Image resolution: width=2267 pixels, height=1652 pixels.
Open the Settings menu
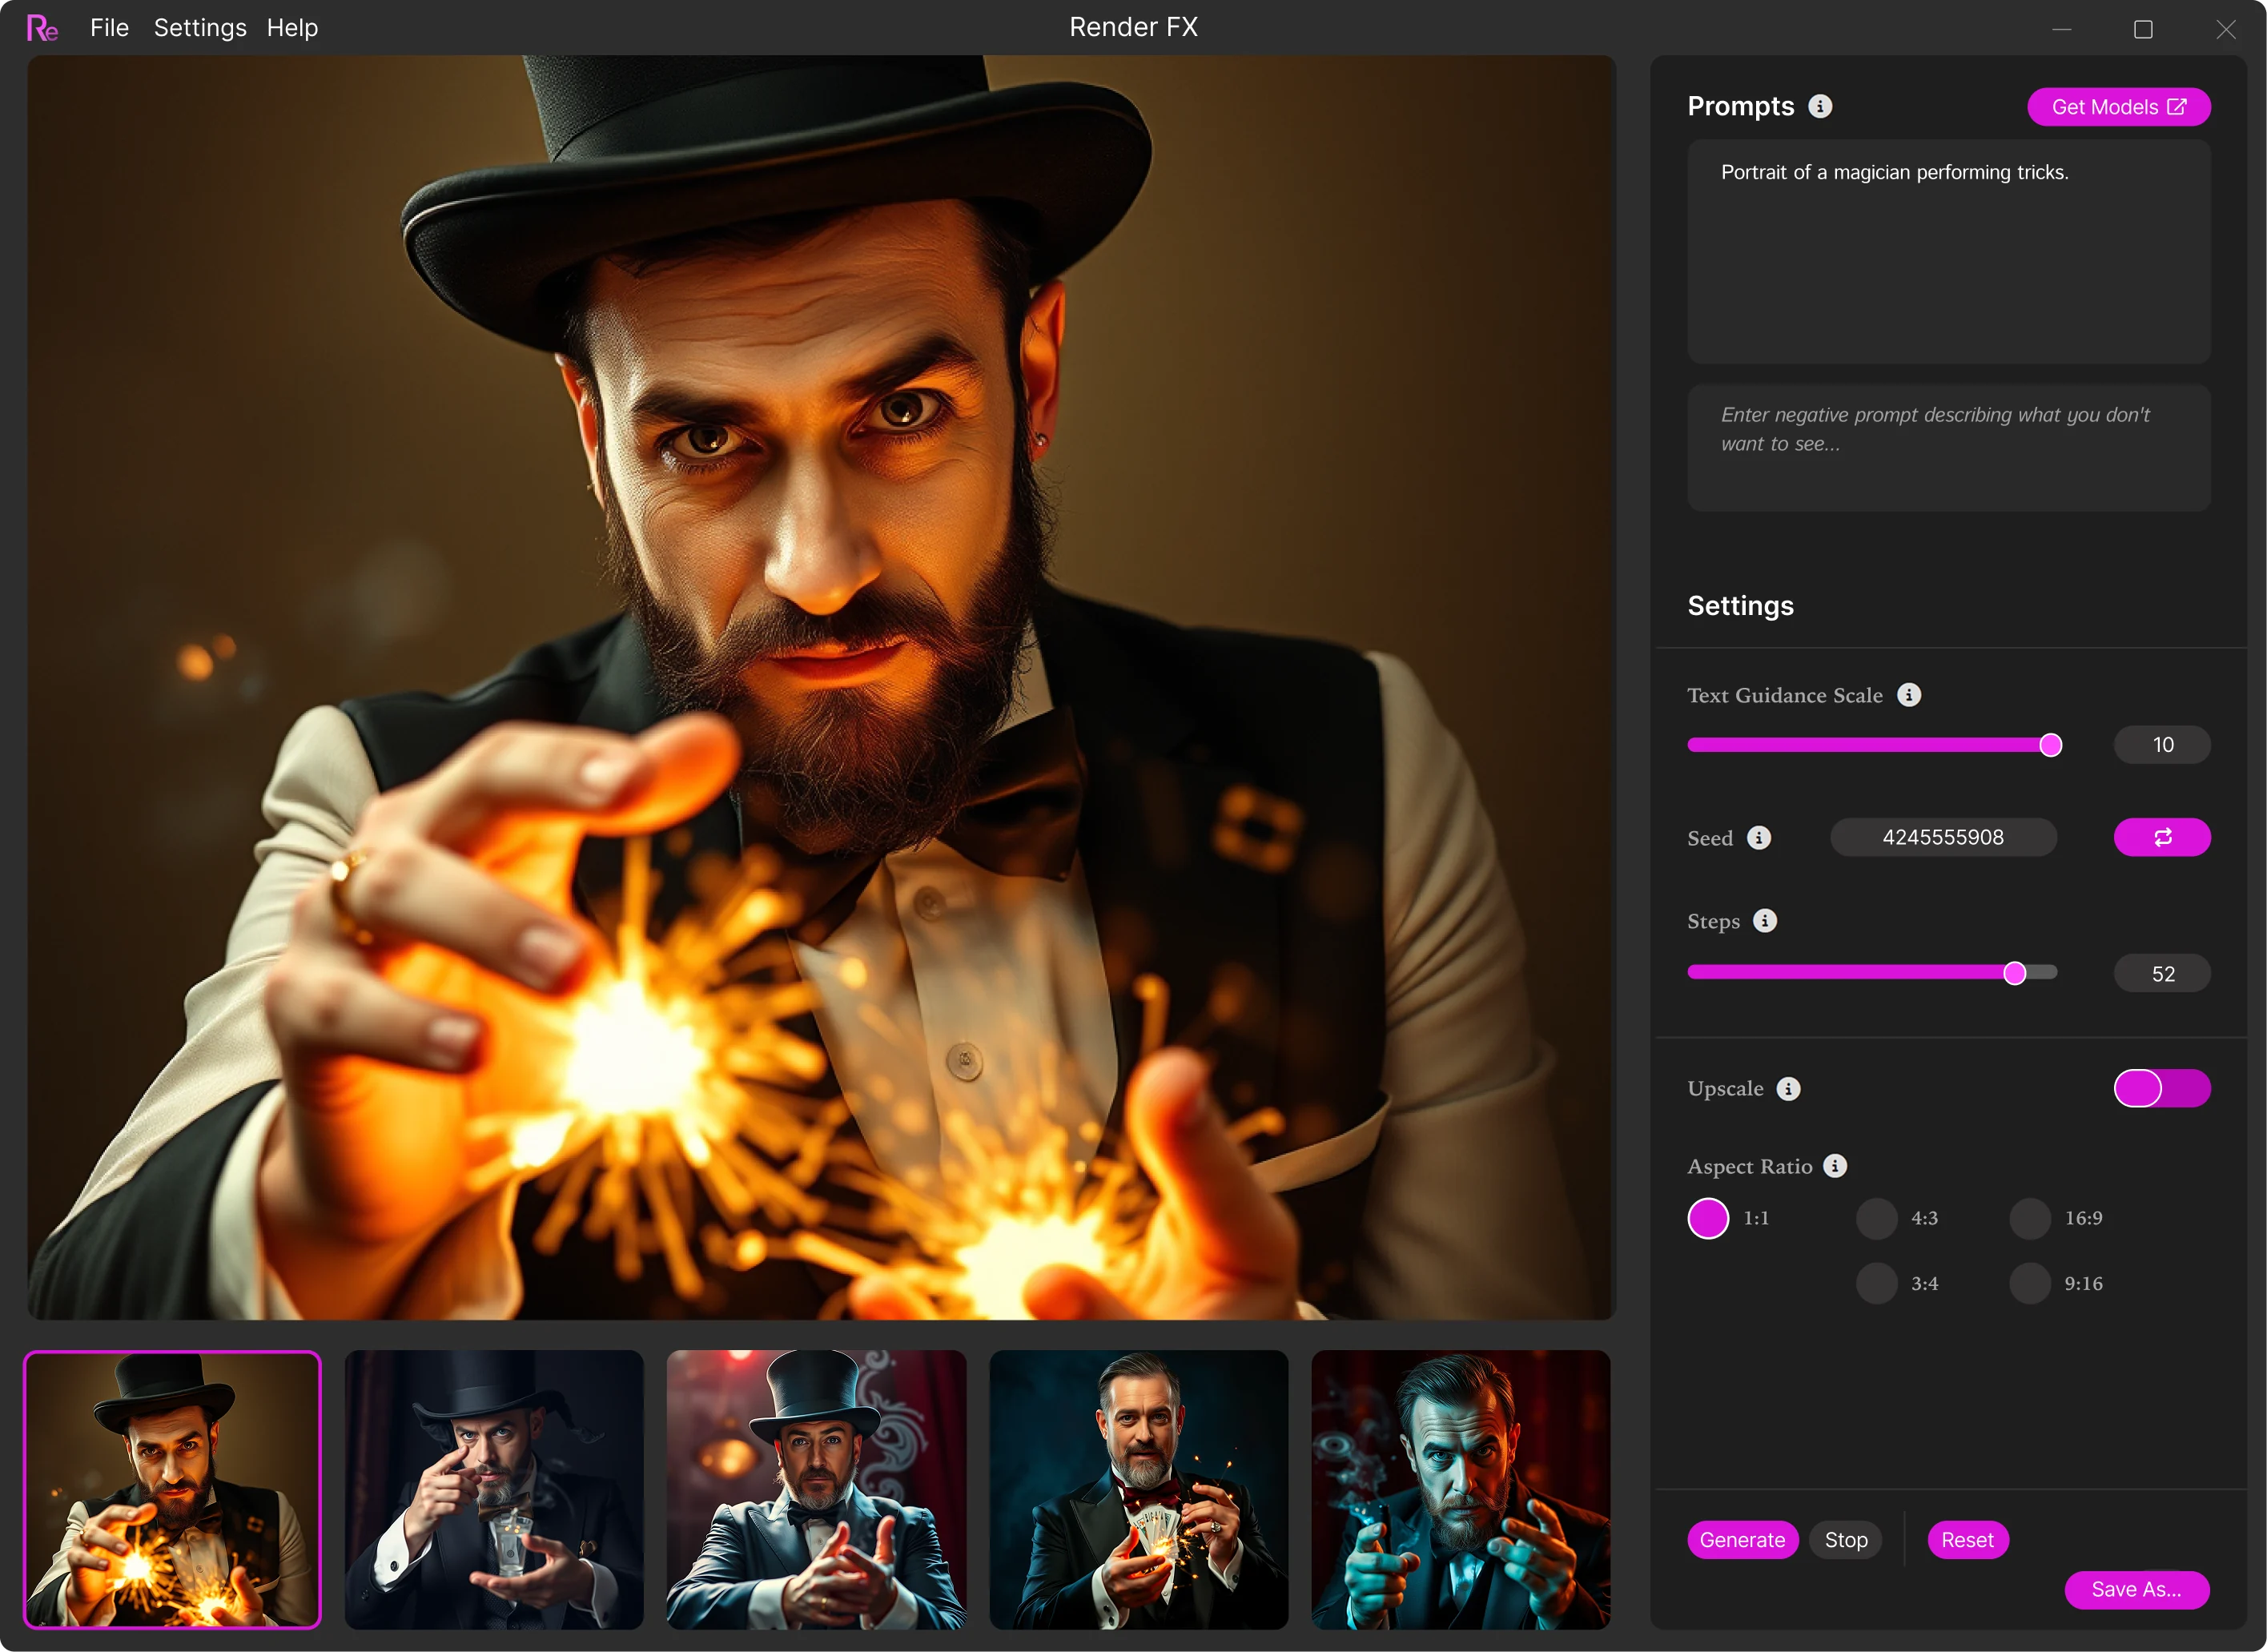200,28
